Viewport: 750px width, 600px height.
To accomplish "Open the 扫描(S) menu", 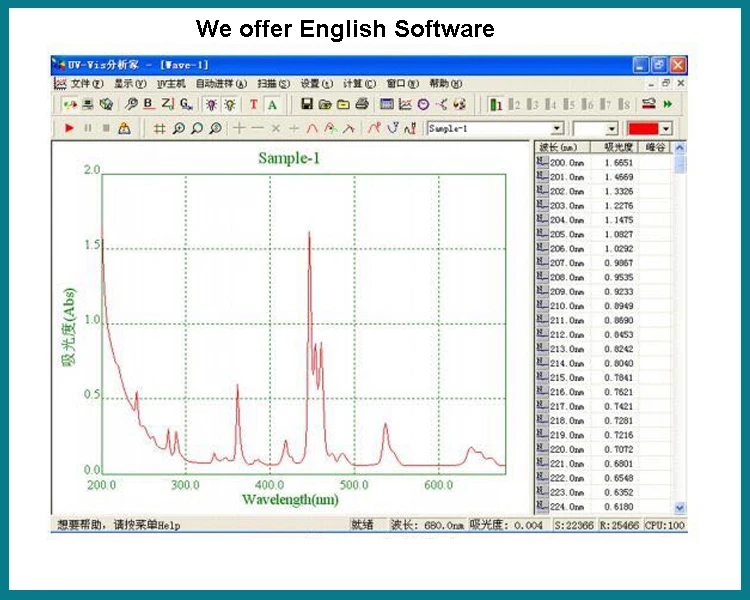I will (x=273, y=84).
